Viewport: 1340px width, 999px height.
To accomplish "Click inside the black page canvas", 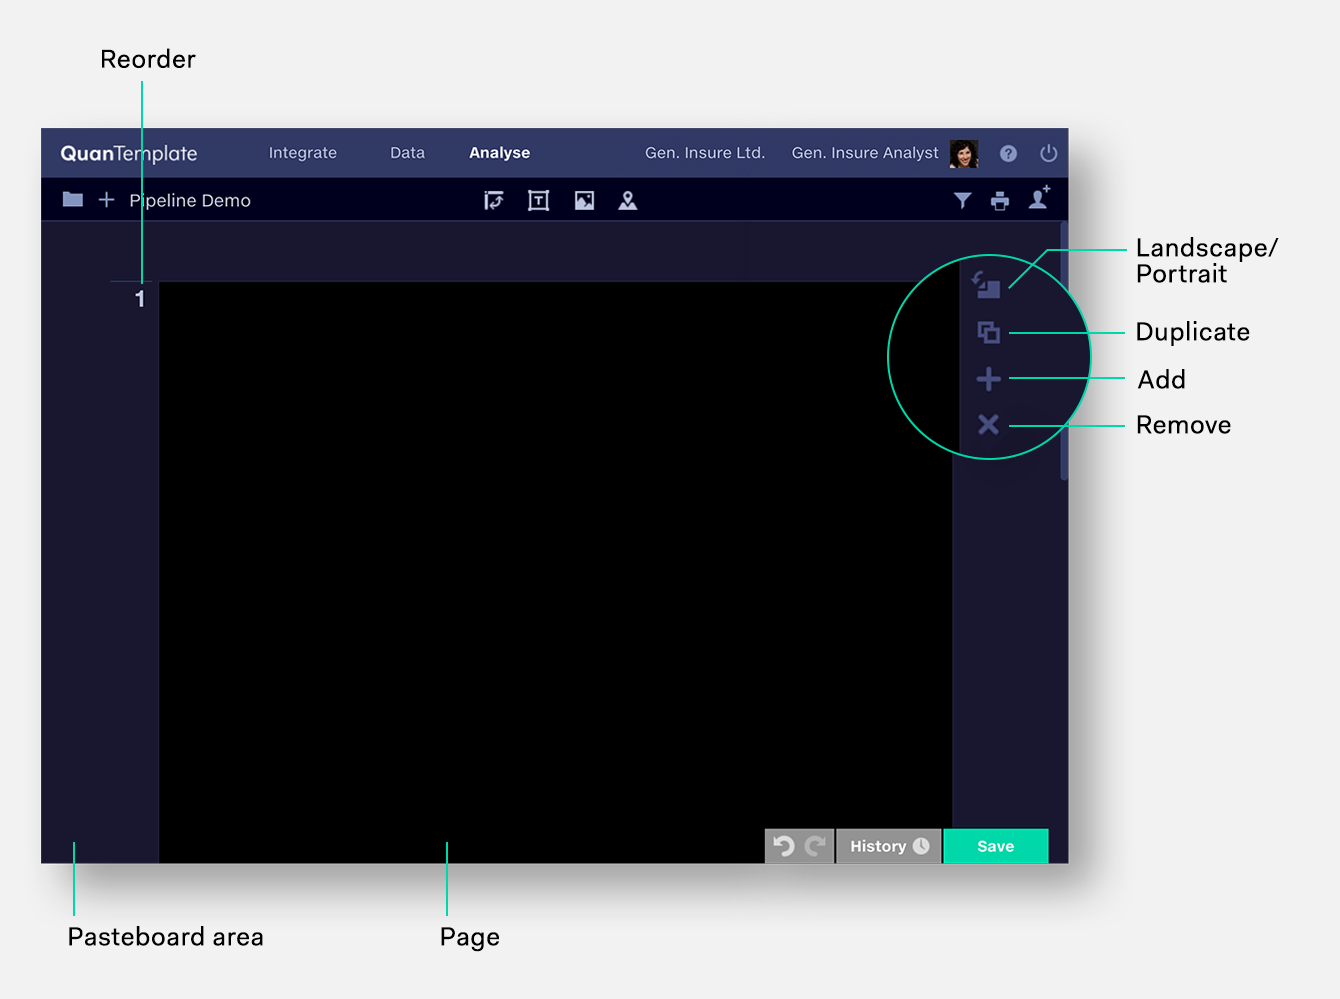I will click(x=555, y=572).
